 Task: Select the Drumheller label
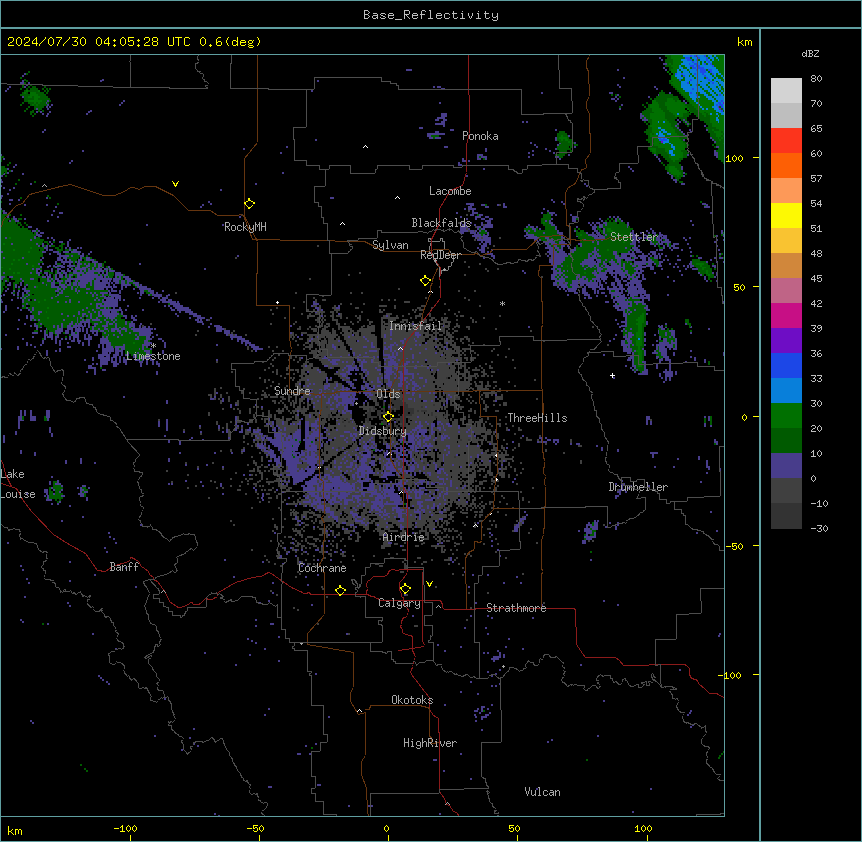point(638,487)
